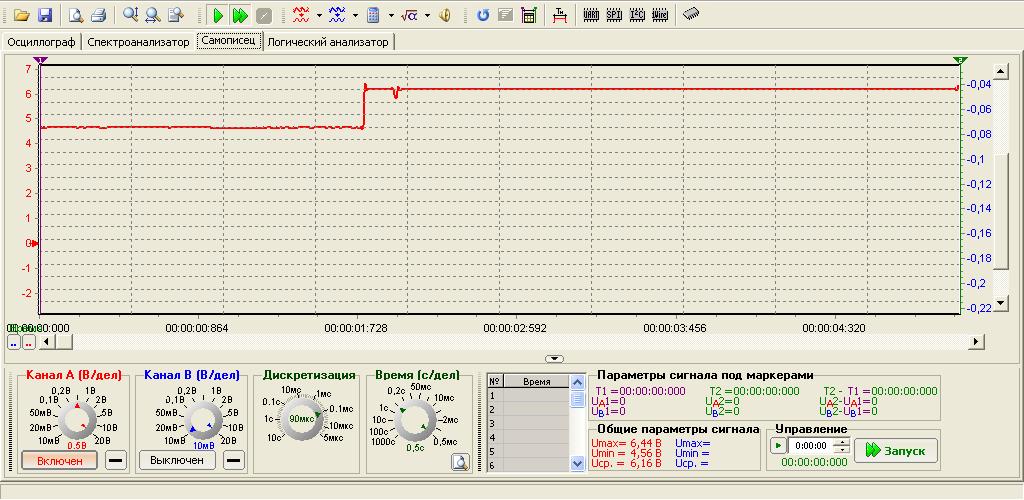Image resolution: width=1024 pixels, height=500 pixels.
Task: Switch to the Осциллограф tab
Action: (42, 42)
